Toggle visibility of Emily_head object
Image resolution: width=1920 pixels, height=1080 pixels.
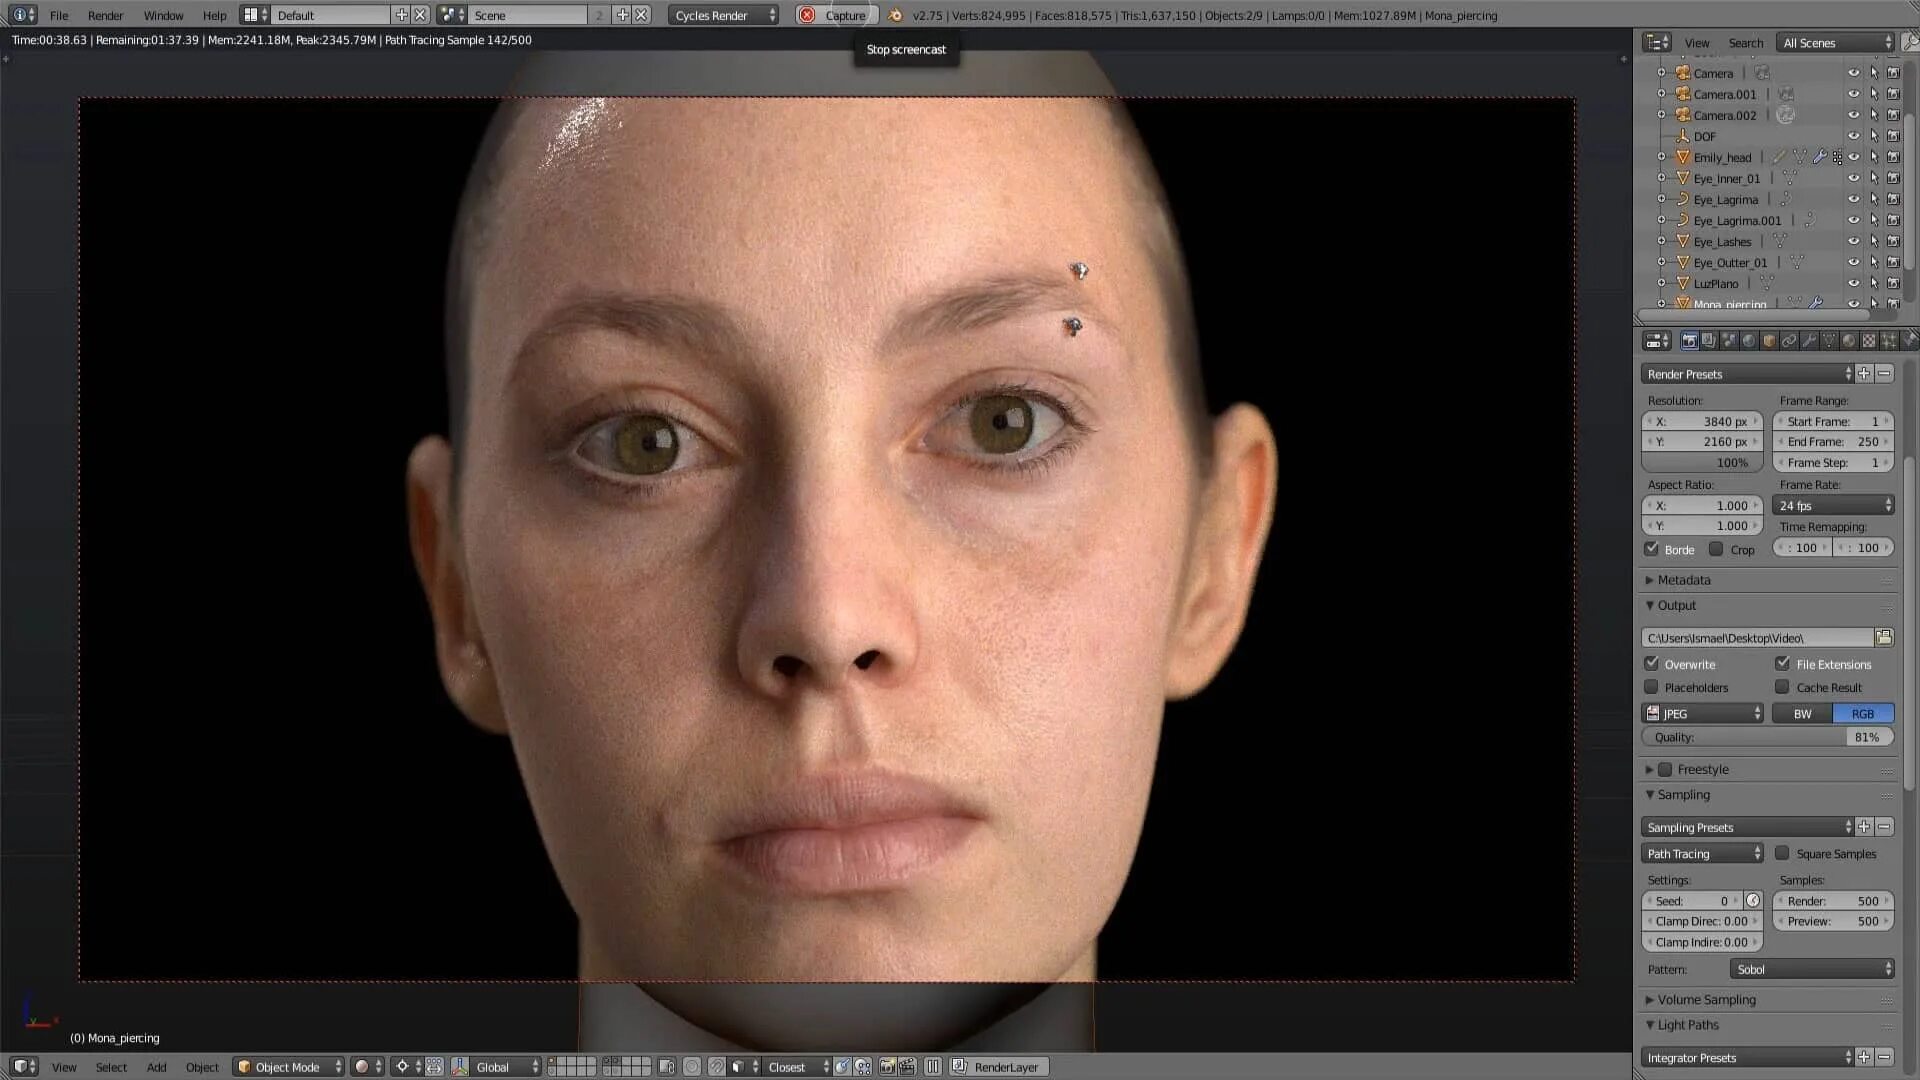click(x=1853, y=158)
